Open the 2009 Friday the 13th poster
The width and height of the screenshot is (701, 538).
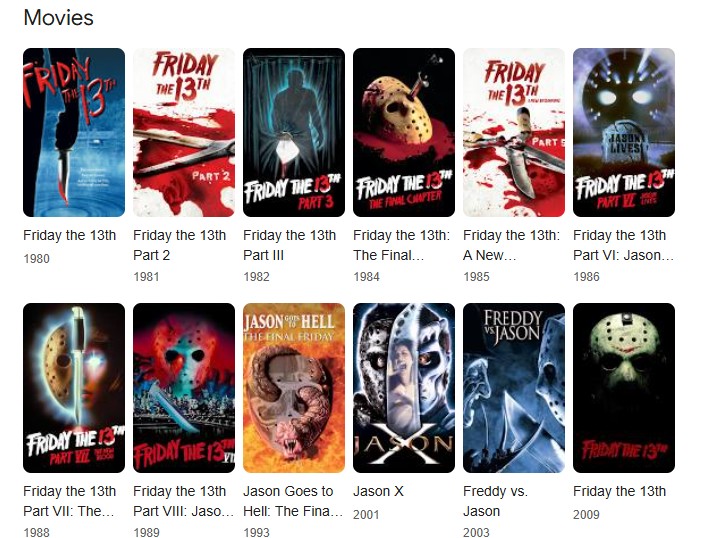[624, 388]
